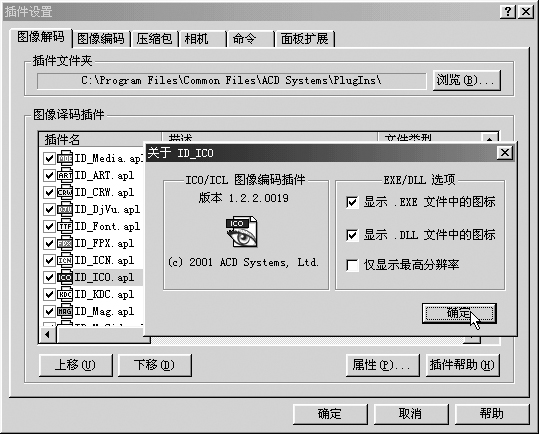Select the ID_FPX.apl row text
The height and width of the screenshot is (434, 539).
tap(104, 243)
